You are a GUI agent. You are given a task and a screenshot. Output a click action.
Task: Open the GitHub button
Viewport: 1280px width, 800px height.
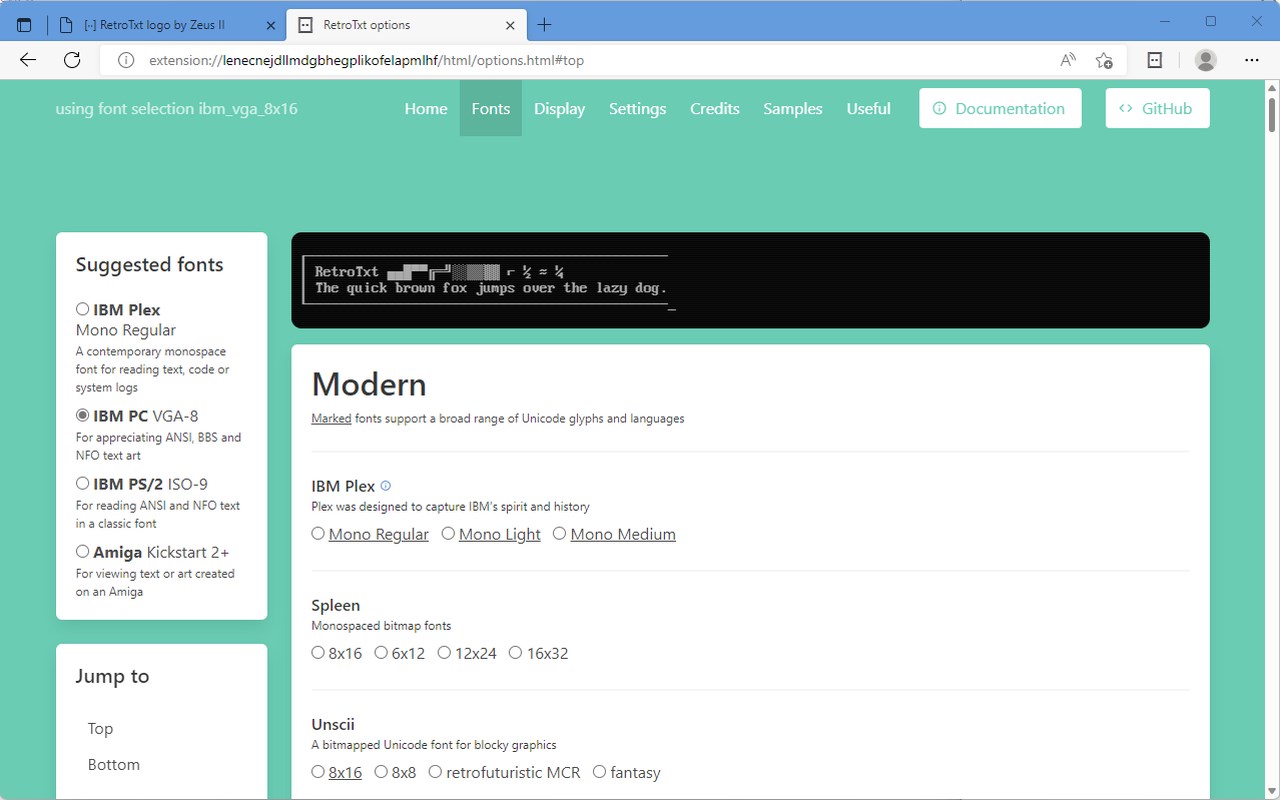(x=1157, y=108)
